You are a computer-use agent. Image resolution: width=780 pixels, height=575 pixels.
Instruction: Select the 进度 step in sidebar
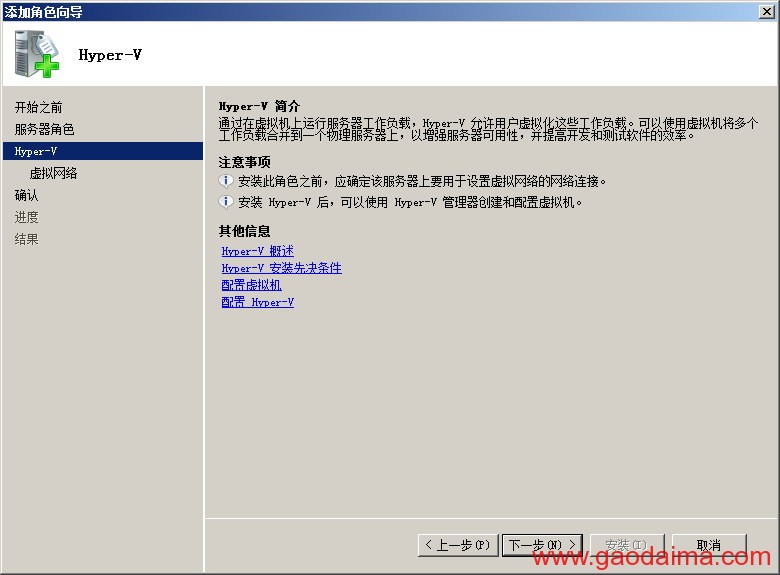pyautogui.click(x=26, y=217)
